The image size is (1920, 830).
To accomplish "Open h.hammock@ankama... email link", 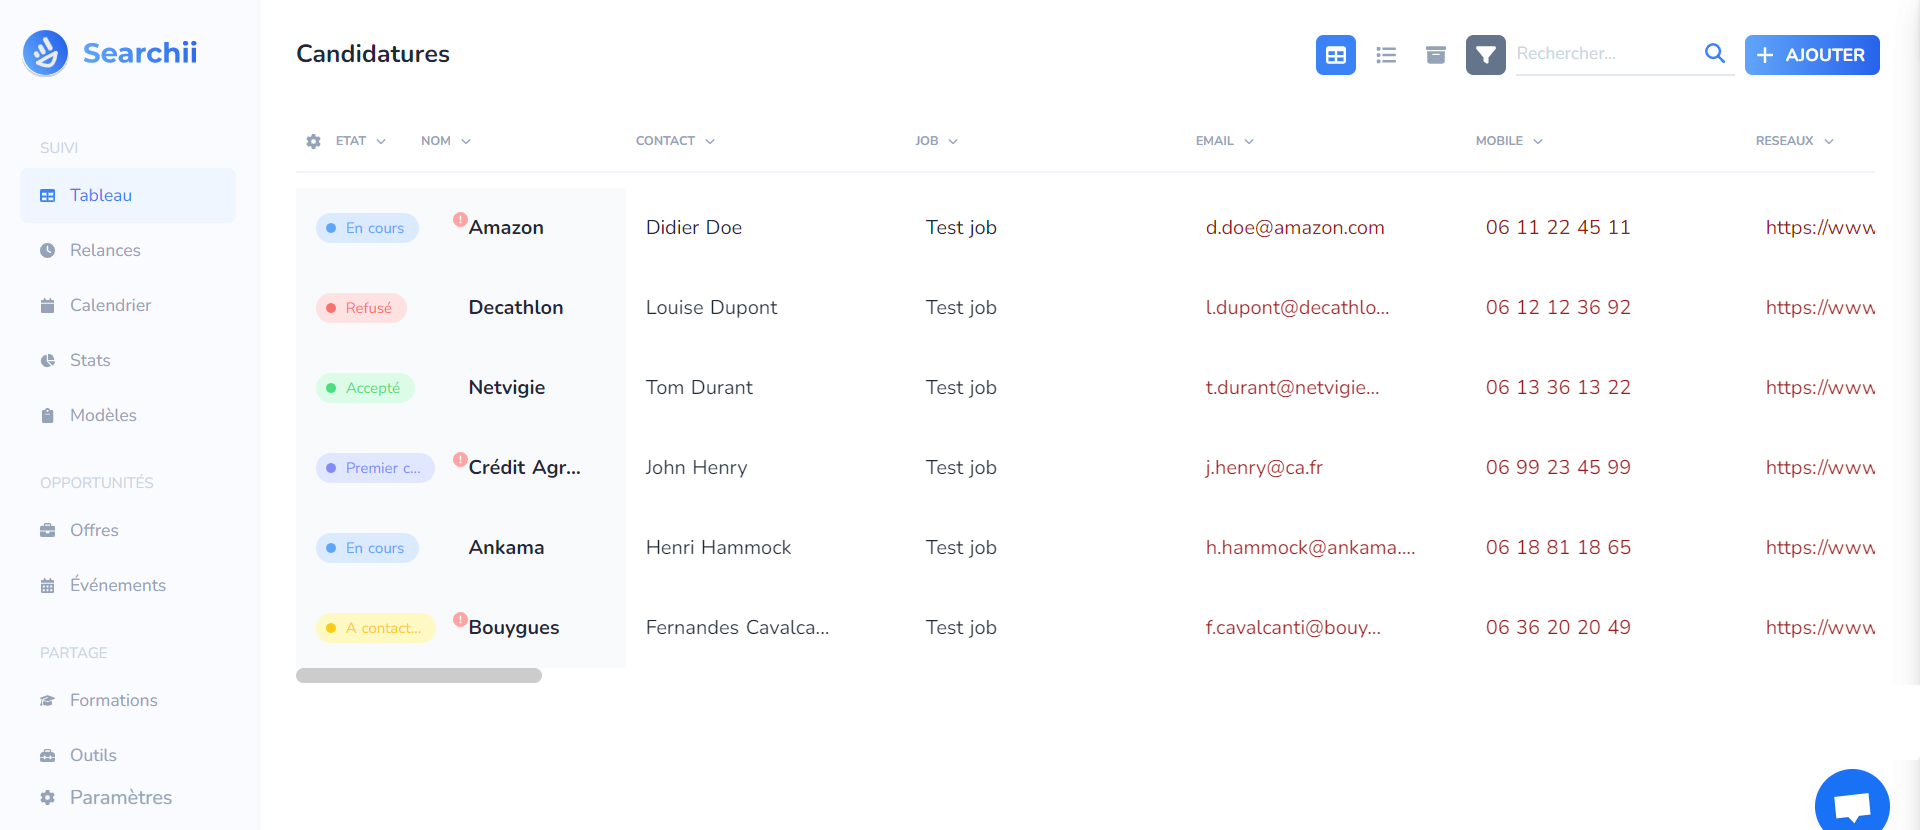I will click(1311, 548).
